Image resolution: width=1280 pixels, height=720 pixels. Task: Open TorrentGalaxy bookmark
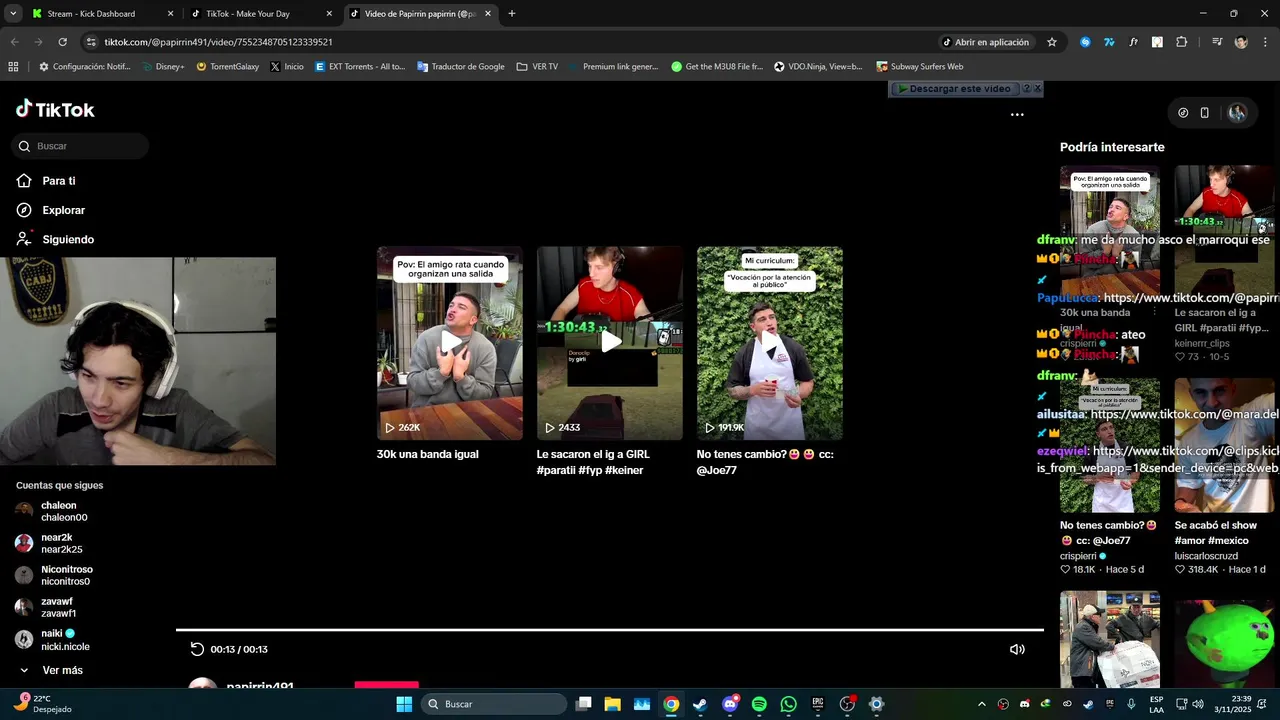227,67
